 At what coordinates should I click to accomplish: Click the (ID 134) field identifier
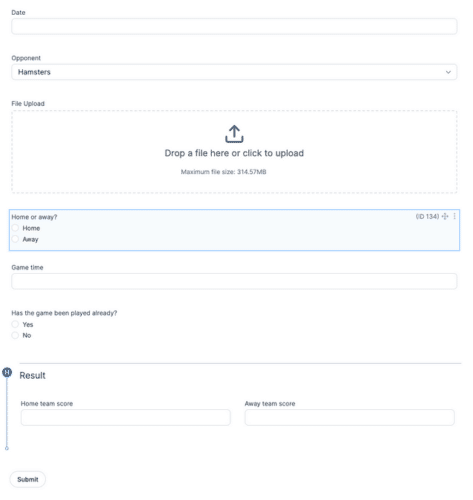pos(427,217)
